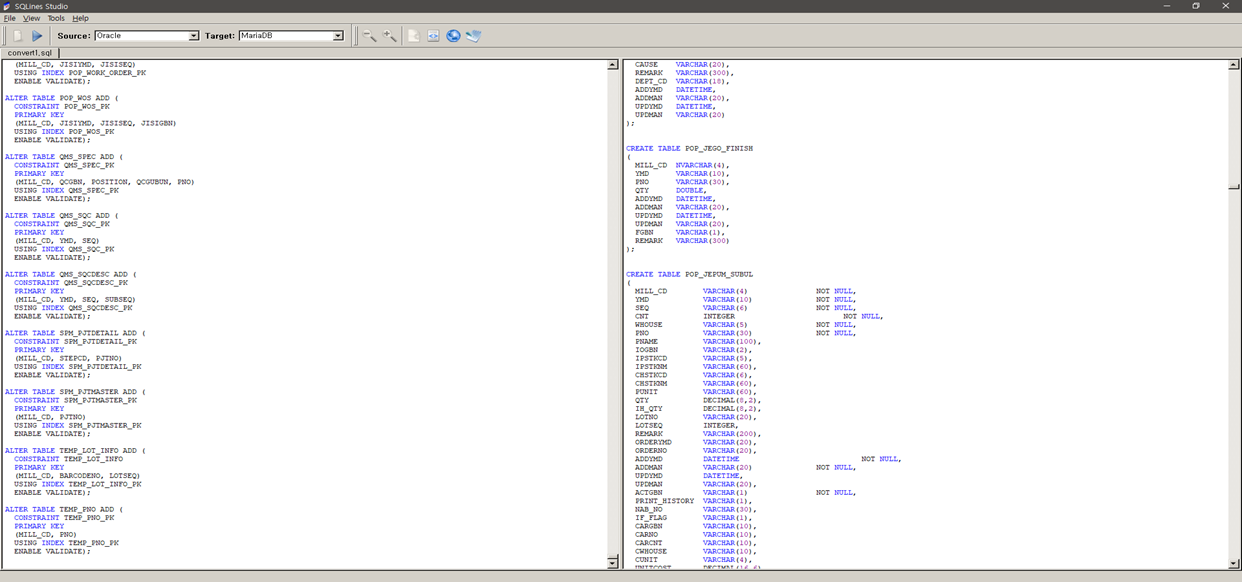Click the target pane scroll up arrow
1242x582 pixels.
[1234, 65]
